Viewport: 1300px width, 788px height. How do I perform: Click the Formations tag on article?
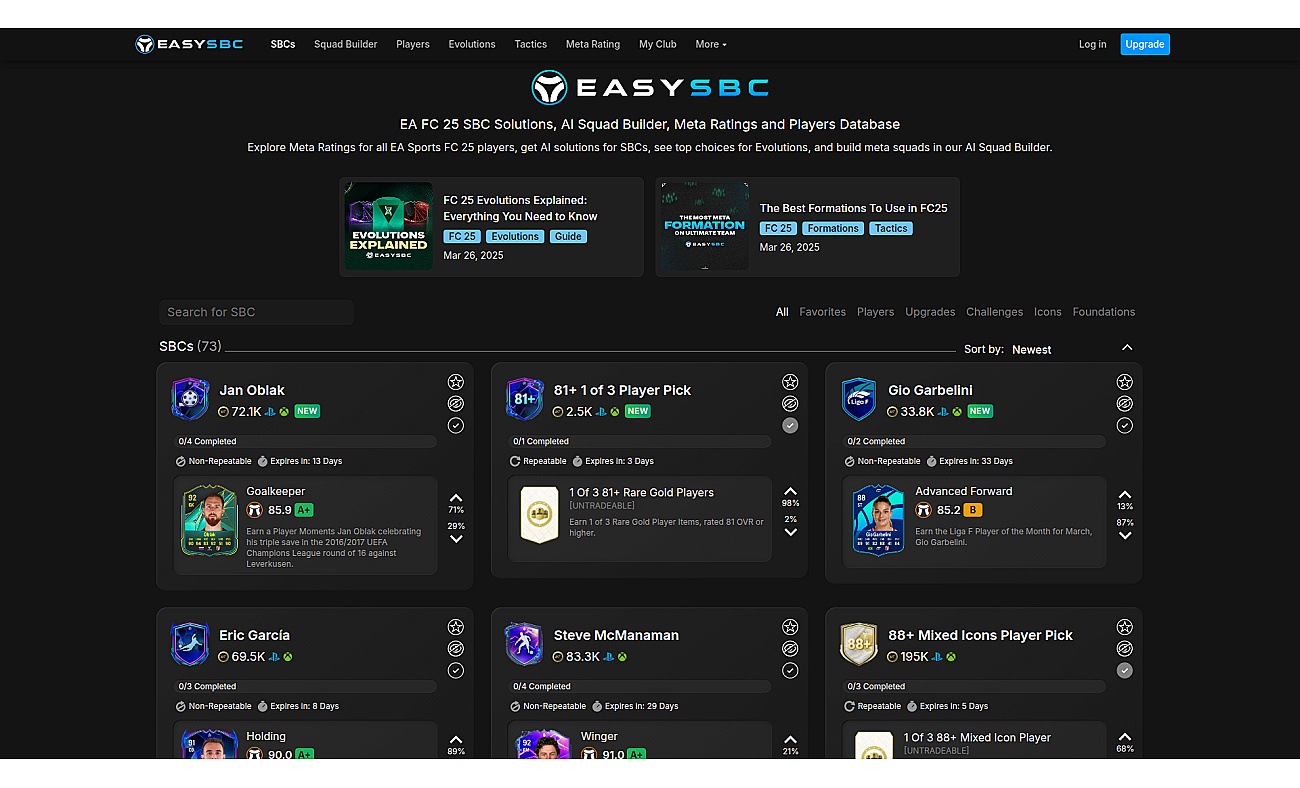point(833,229)
